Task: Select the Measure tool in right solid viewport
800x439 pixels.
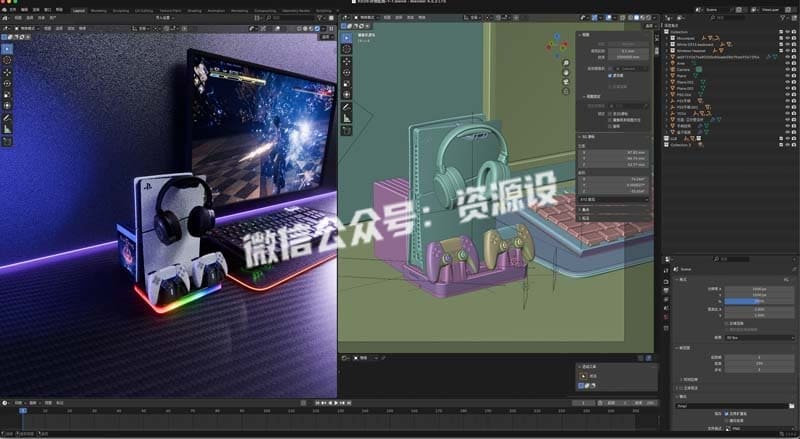Action: click(346, 118)
